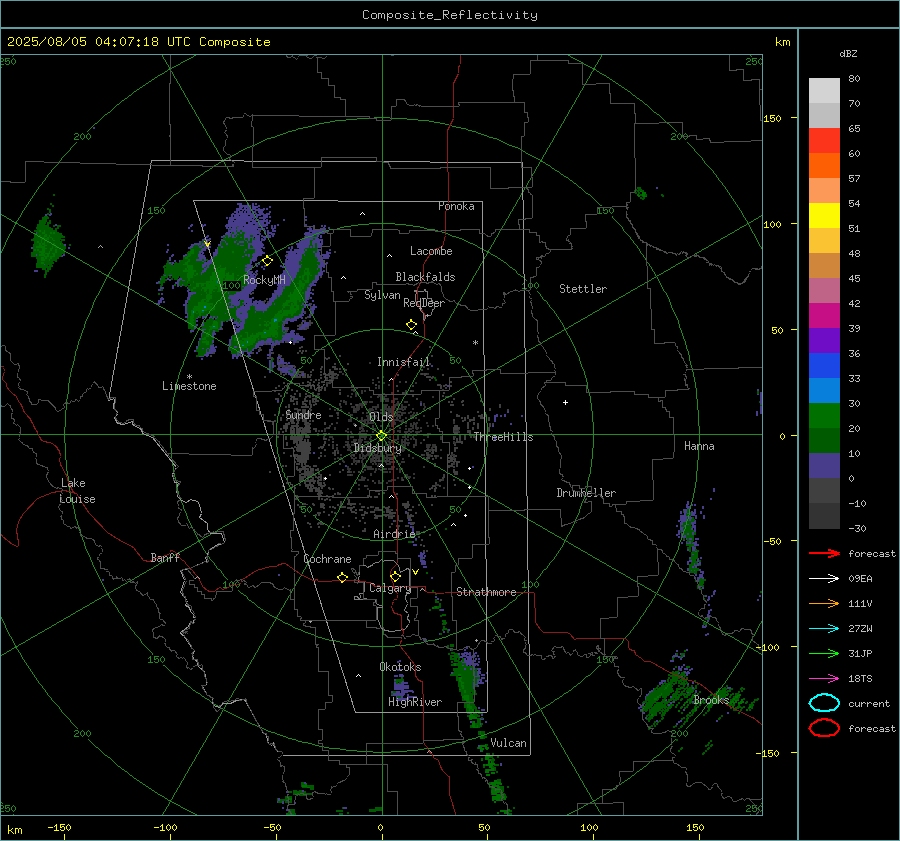Click the Brooks city label
900x841 pixels.
pyautogui.click(x=711, y=700)
